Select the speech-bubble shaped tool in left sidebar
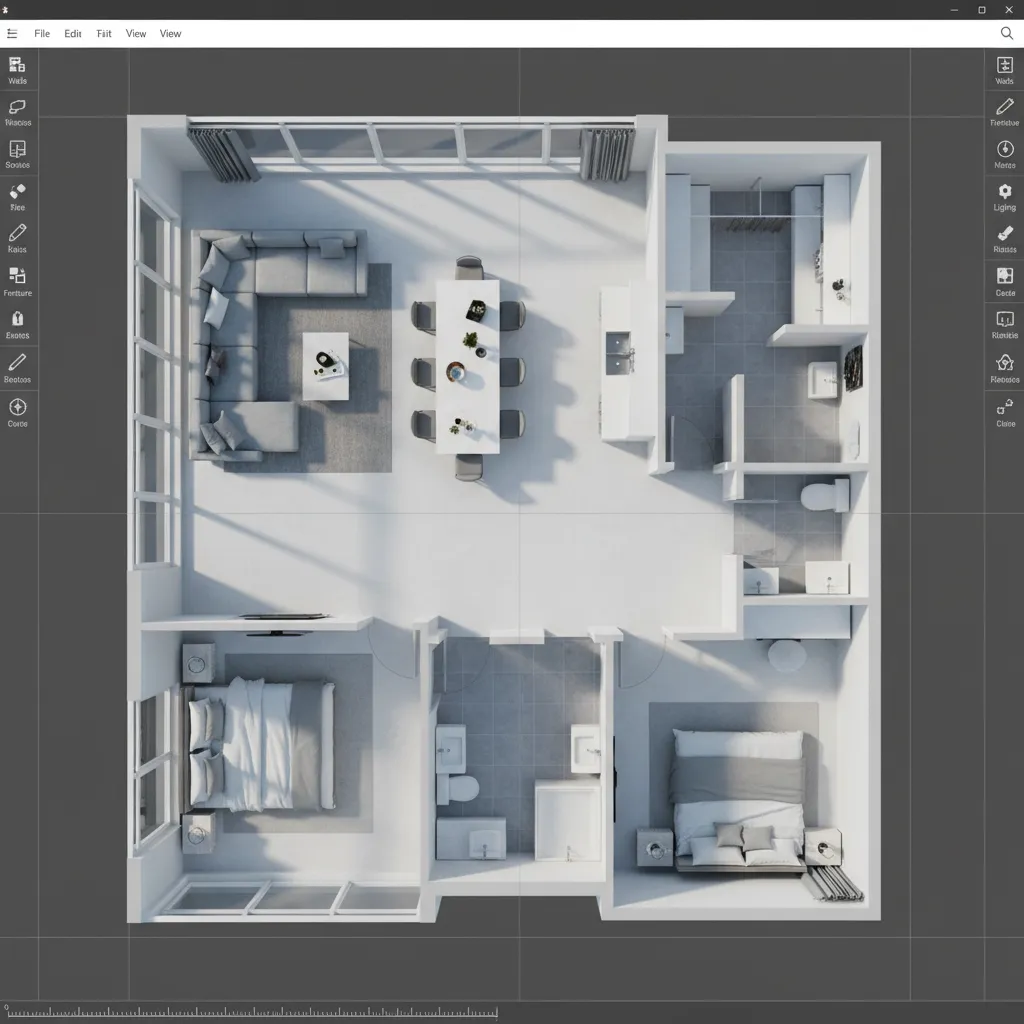Viewport: 1024px width, 1024px height. [x=18, y=112]
